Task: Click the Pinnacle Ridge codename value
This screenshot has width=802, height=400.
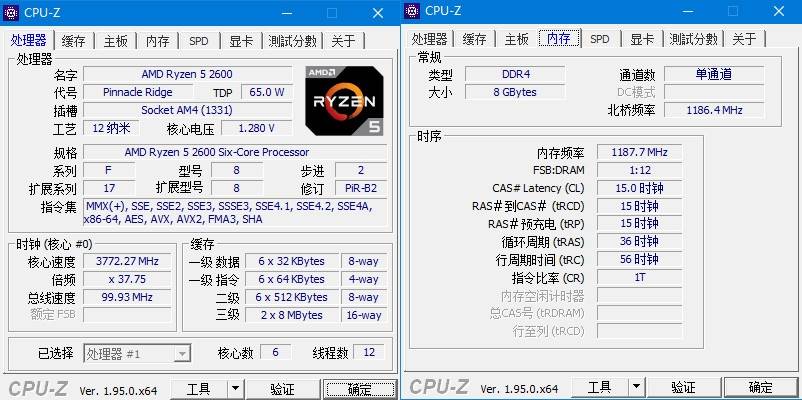Action: pos(138,92)
